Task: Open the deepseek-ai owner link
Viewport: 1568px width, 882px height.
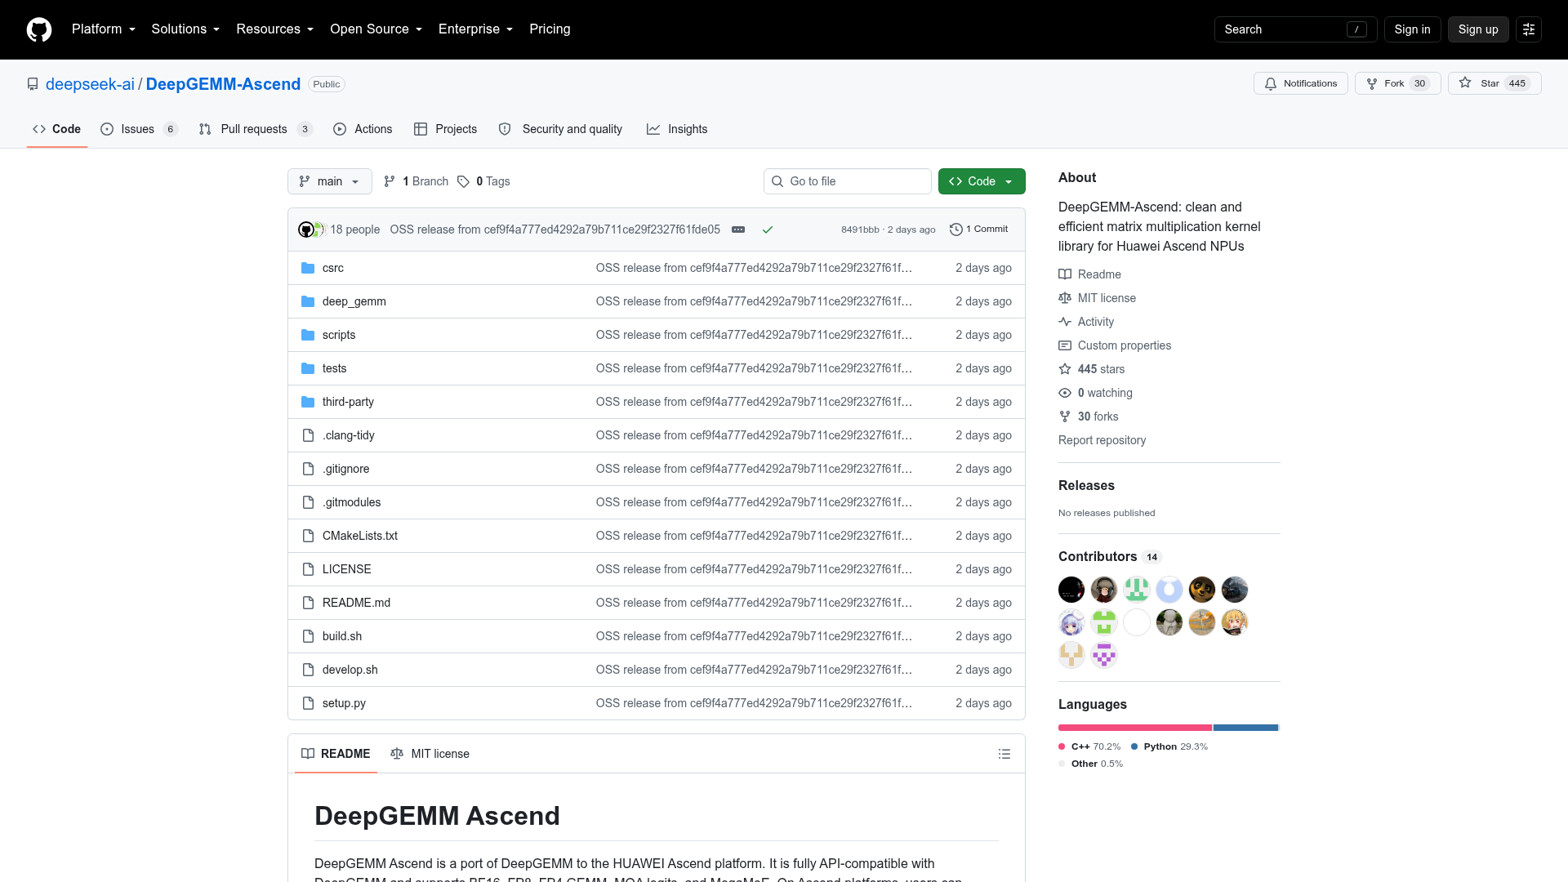Action: coord(89,84)
